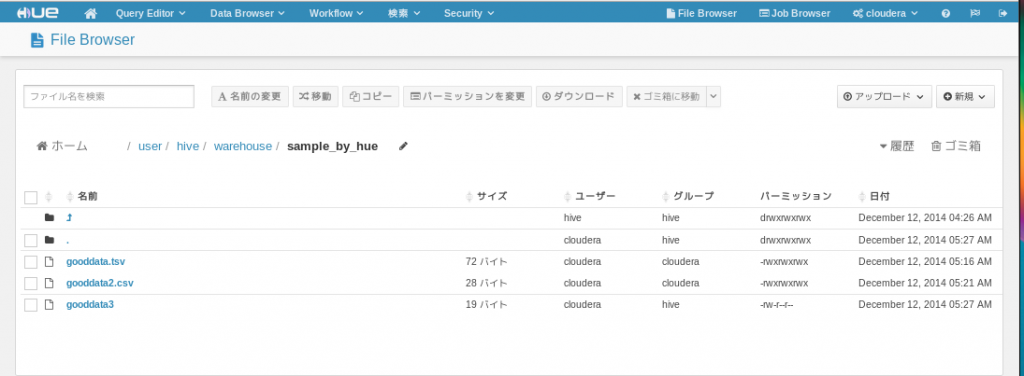Click the sample_by_hue breadcrumb text
The width and height of the screenshot is (1024, 376).
click(x=332, y=146)
